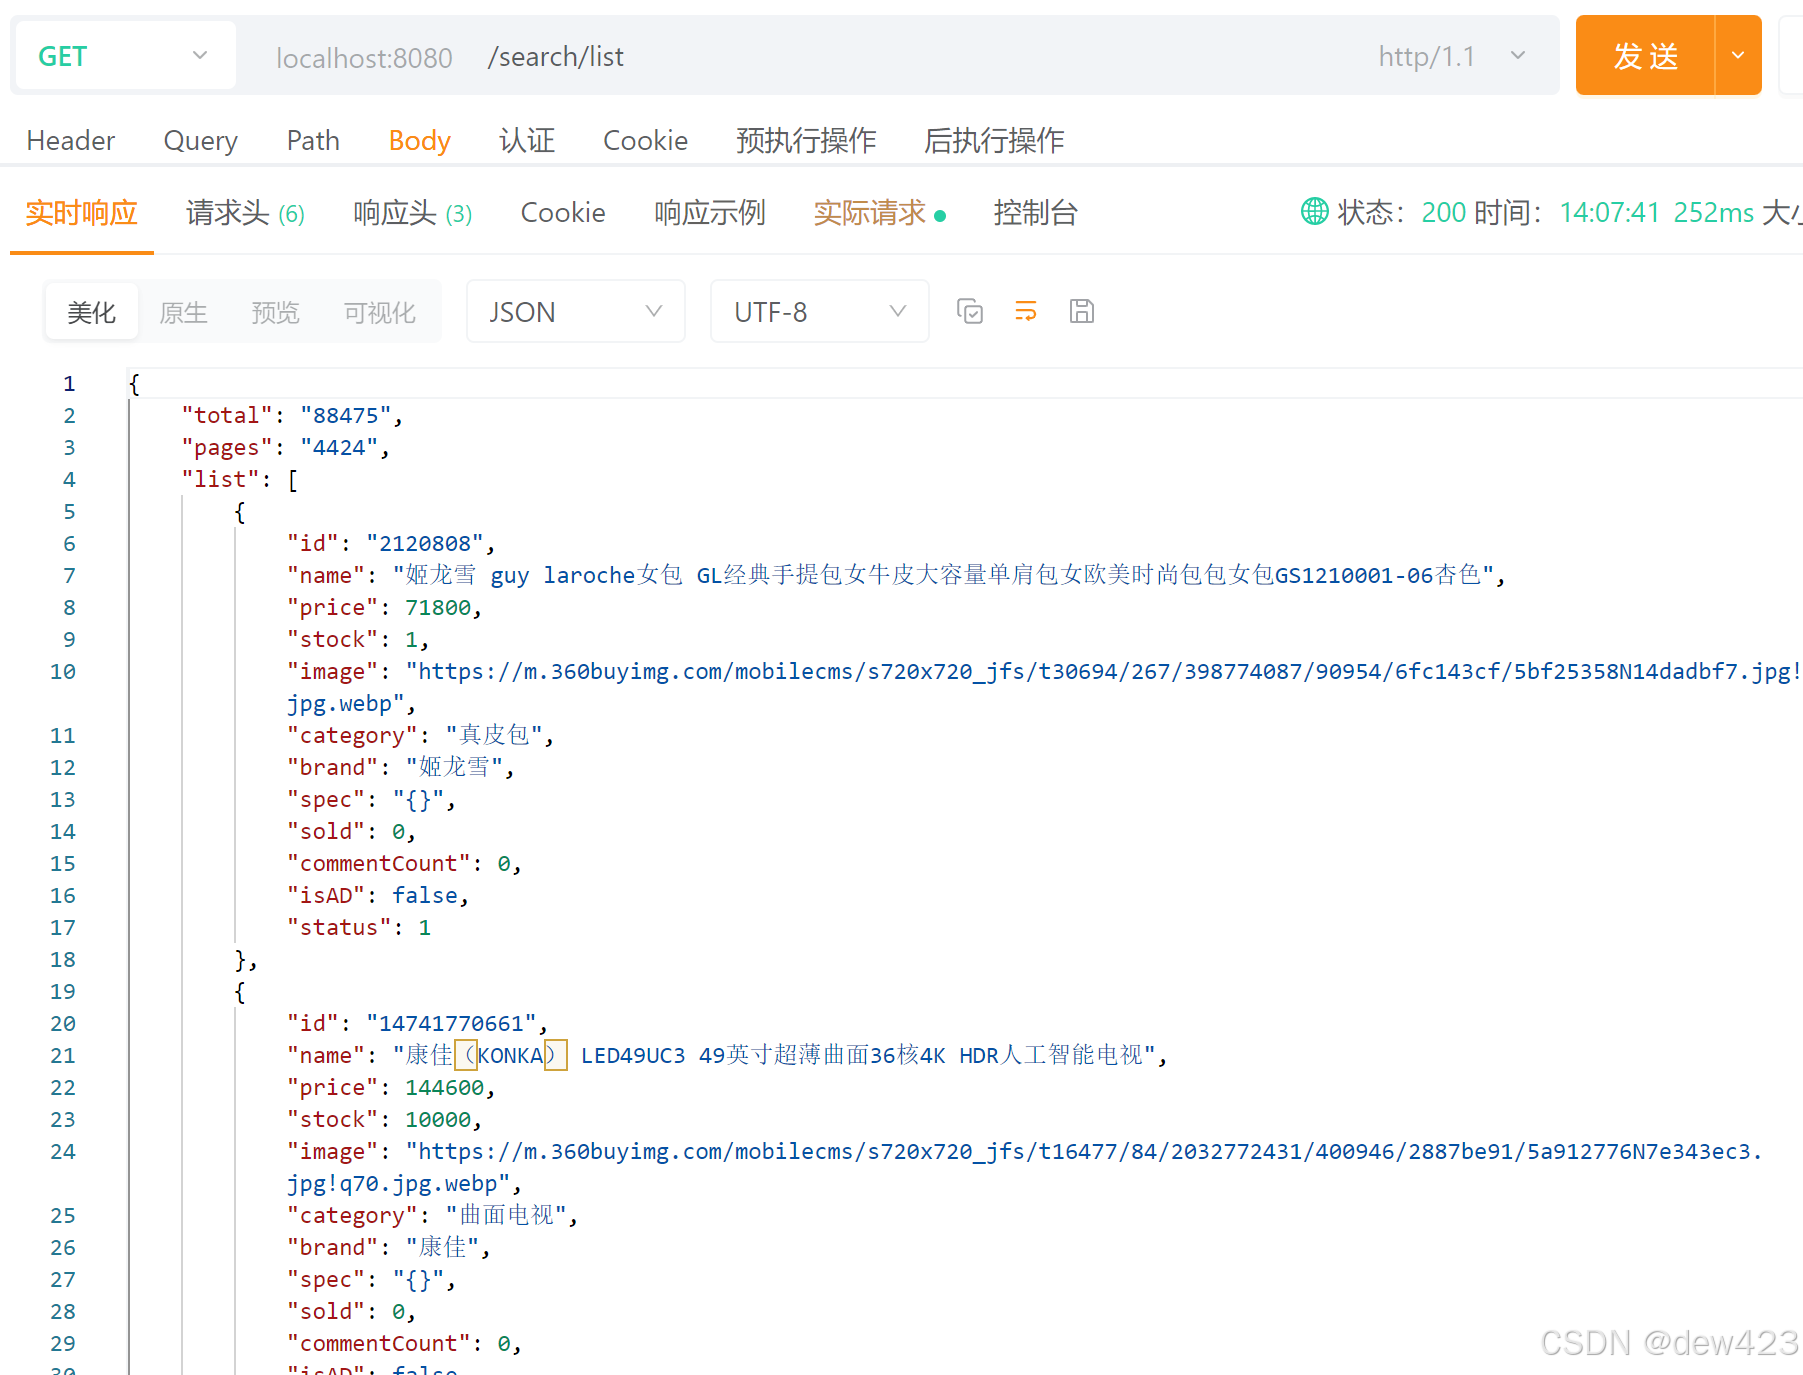Open the 控制台 console tab

pos(1036,212)
